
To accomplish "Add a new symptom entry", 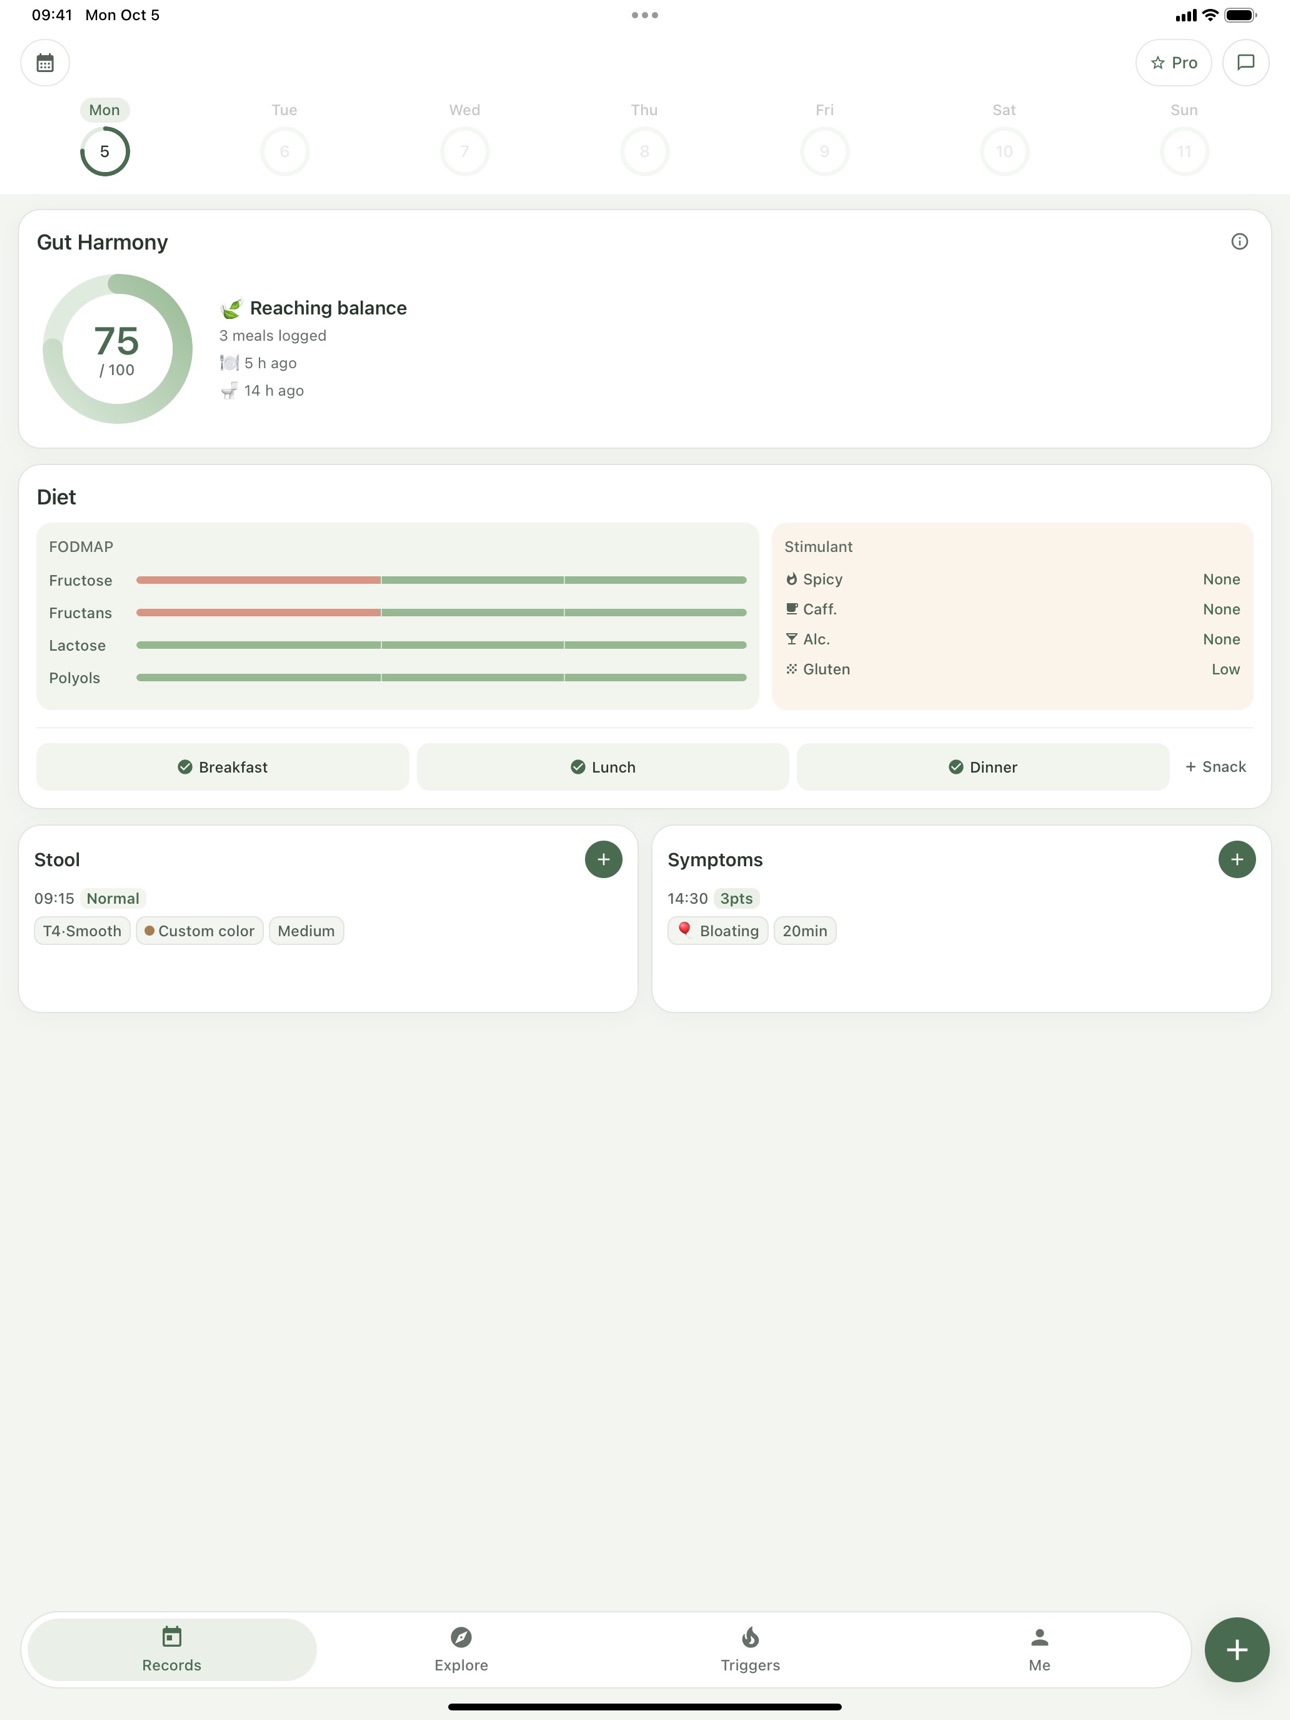I will [x=1237, y=859].
